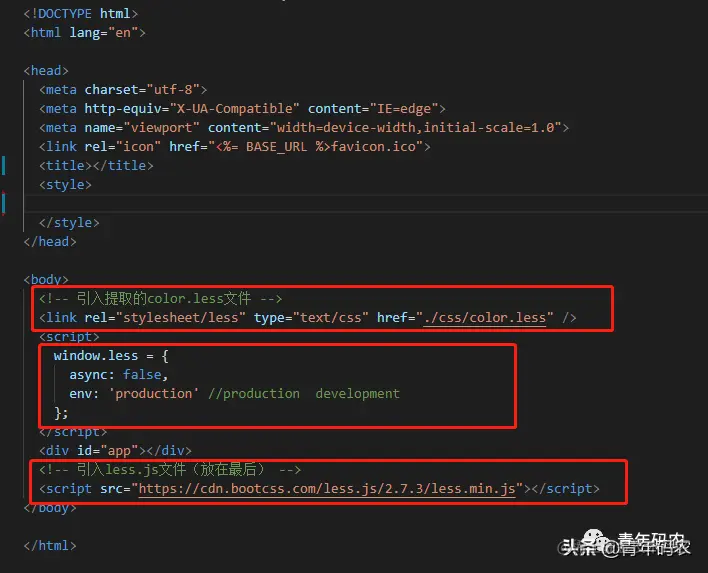Image resolution: width=708 pixels, height=573 pixels.
Task: Click the closing style tag
Action: (69, 223)
